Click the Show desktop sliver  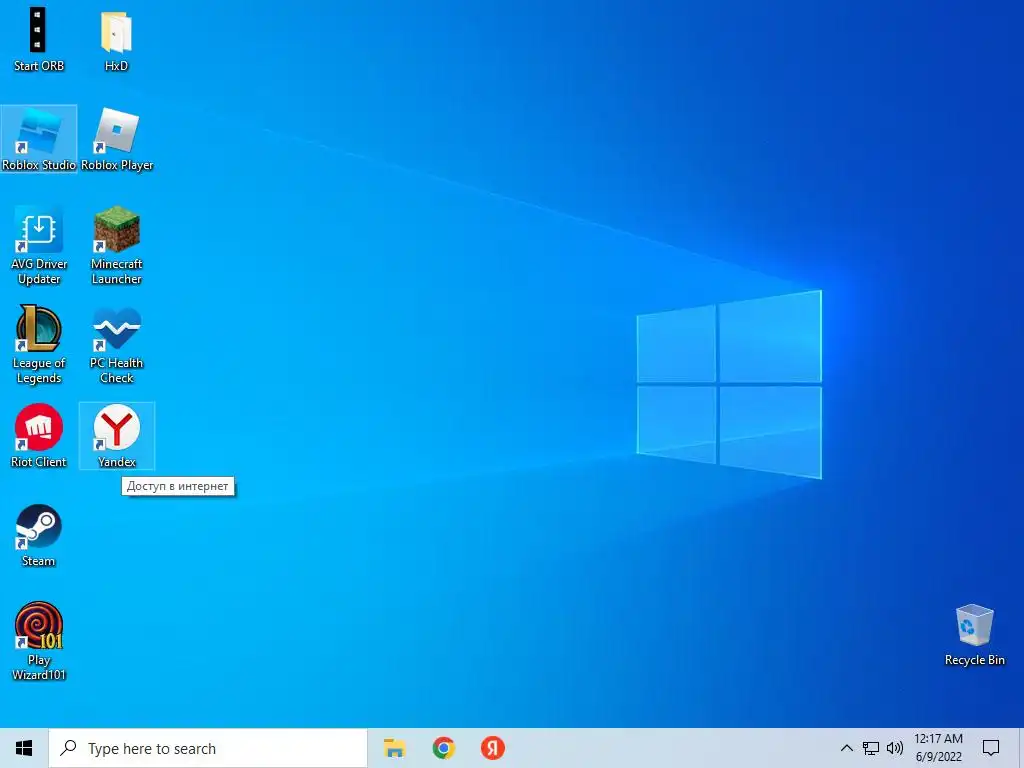point(1021,748)
